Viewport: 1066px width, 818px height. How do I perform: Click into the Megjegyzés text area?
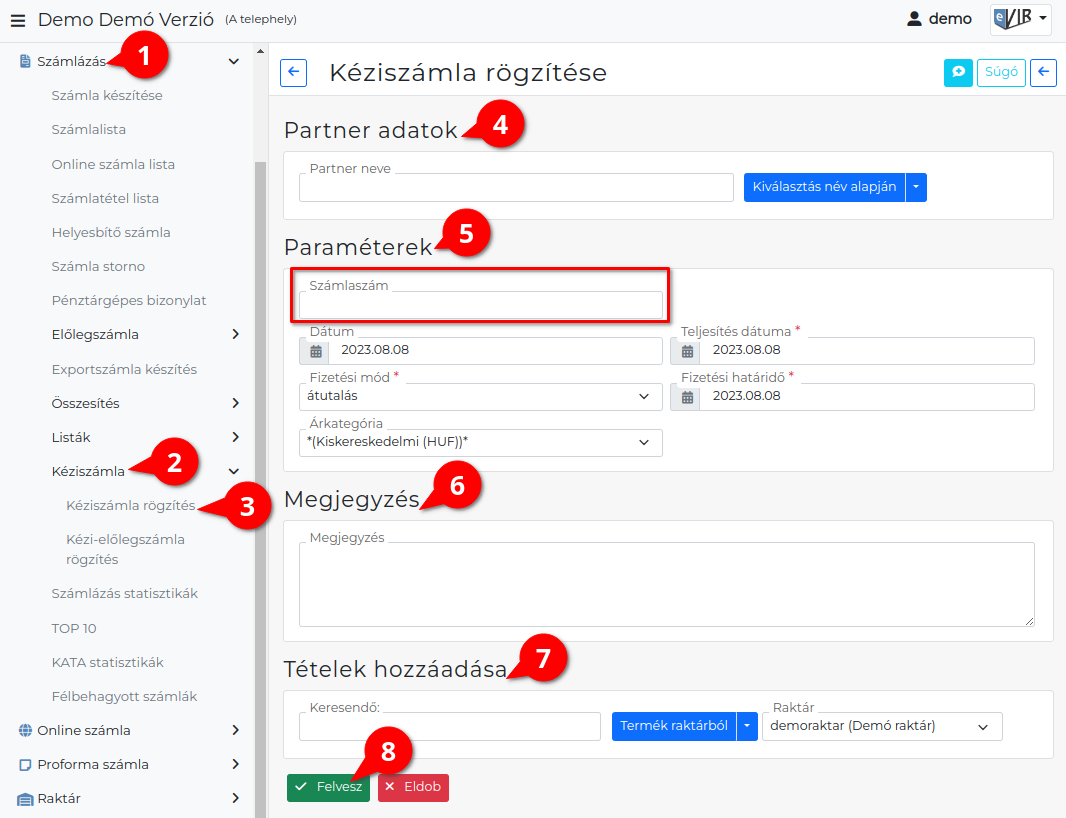tap(667, 584)
